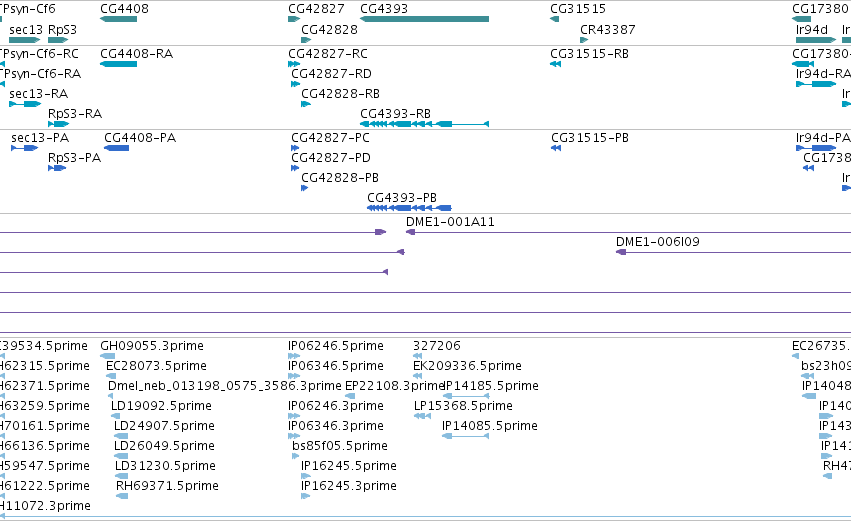Click Dmel_neb_013198_0575_3586.3prime entry
Image resolution: width=851 pixels, height=521 pixels.
(225, 386)
